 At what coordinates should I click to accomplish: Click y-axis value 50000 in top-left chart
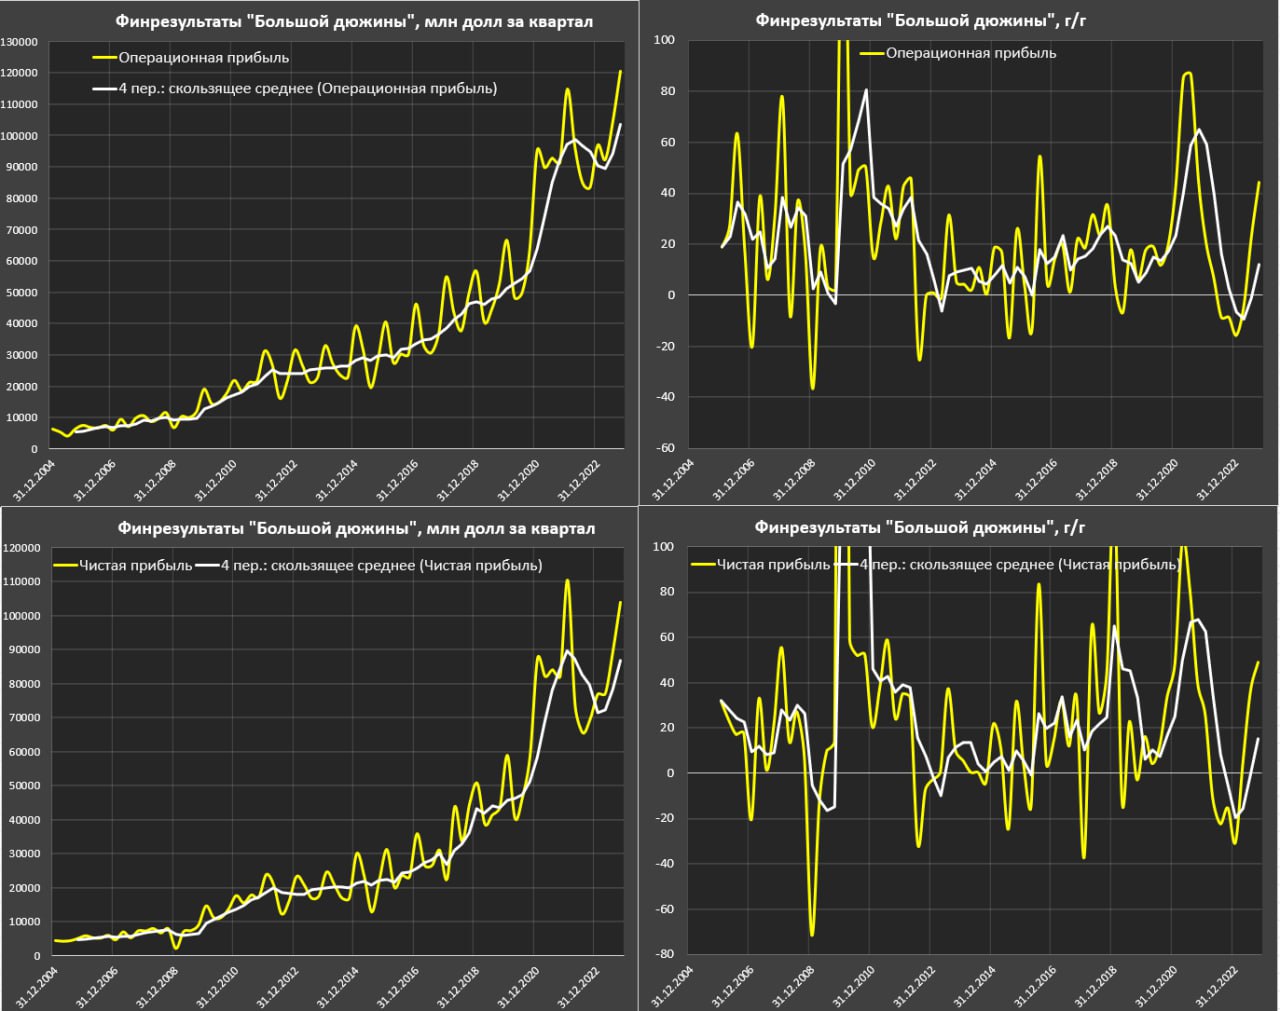22,293
